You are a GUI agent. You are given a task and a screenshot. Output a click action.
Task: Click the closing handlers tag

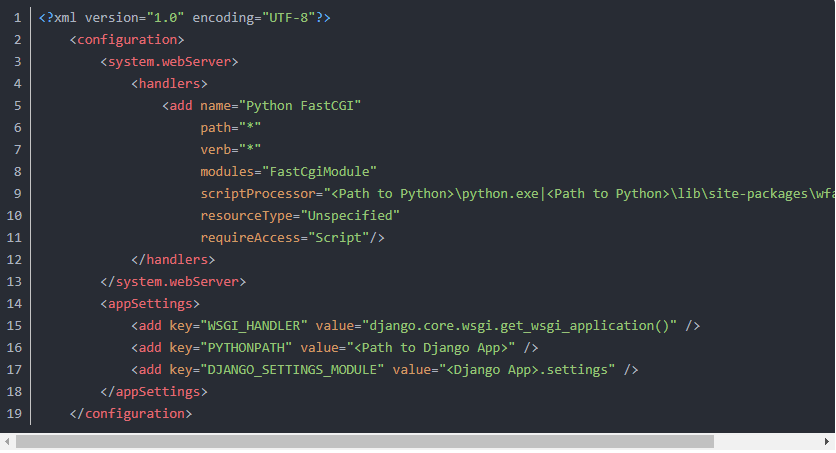[x=173, y=259]
